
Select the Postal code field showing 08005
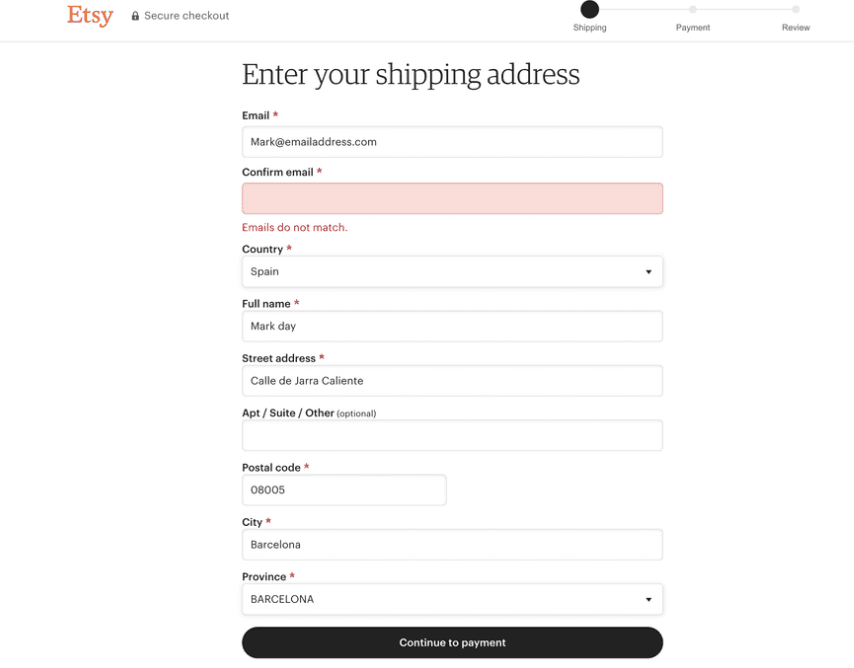[344, 490]
